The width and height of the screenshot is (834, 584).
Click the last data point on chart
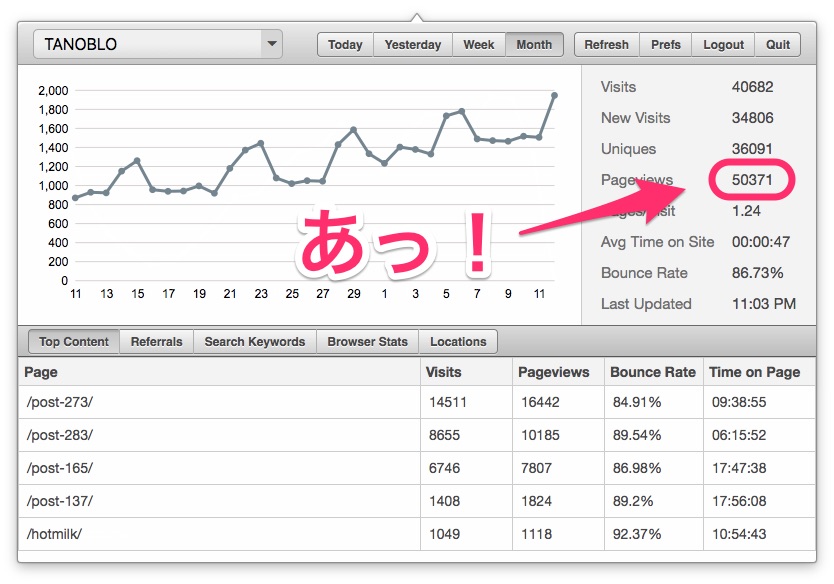click(554, 95)
